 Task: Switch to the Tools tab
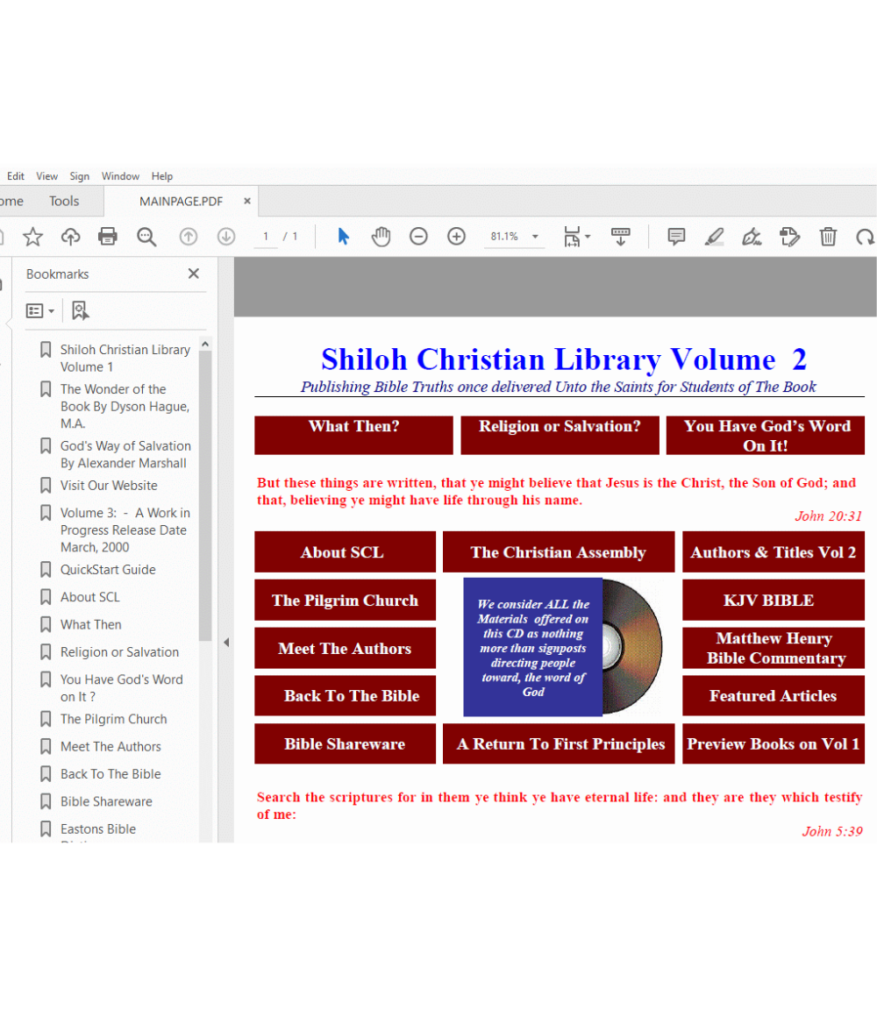pos(64,201)
